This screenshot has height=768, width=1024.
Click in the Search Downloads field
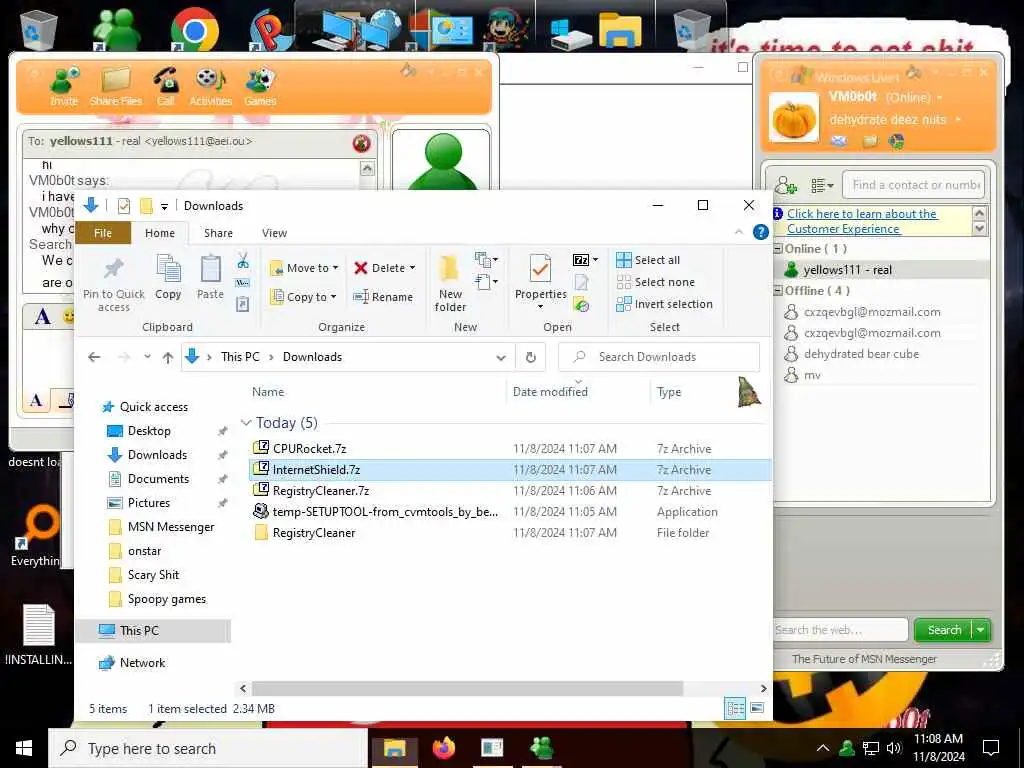(x=659, y=357)
